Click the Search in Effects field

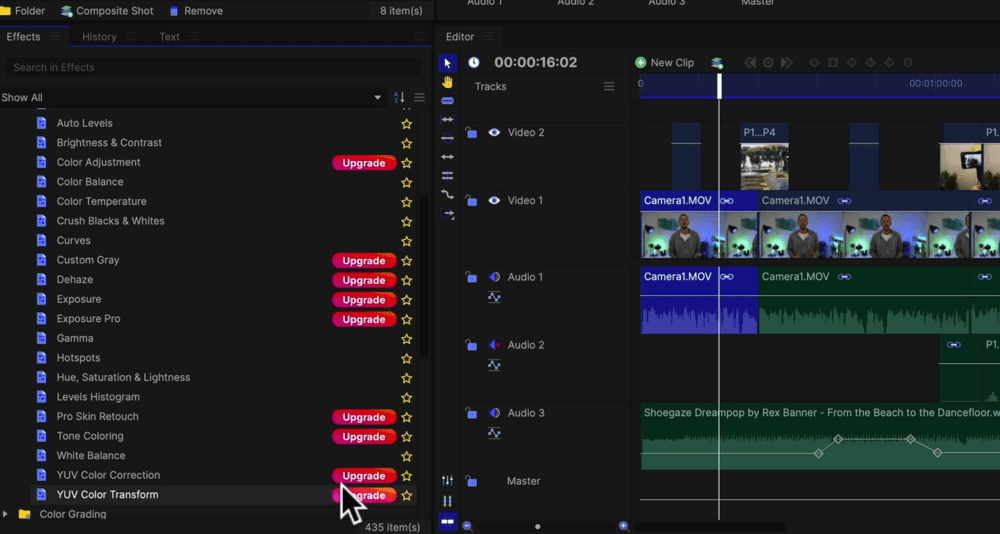pyautogui.click(x=213, y=67)
